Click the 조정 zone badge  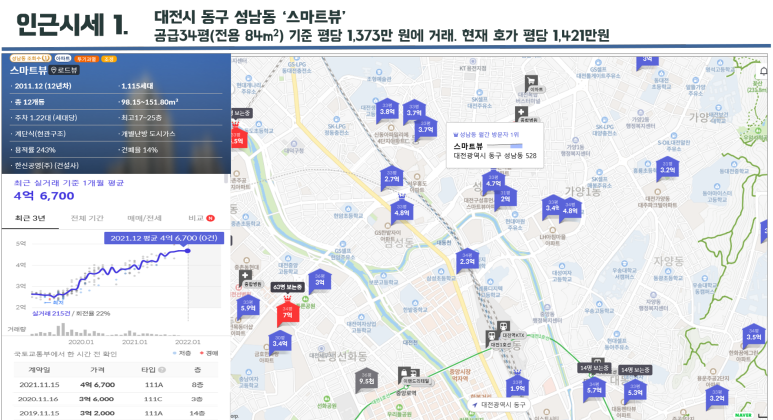pyautogui.click(x=108, y=59)
